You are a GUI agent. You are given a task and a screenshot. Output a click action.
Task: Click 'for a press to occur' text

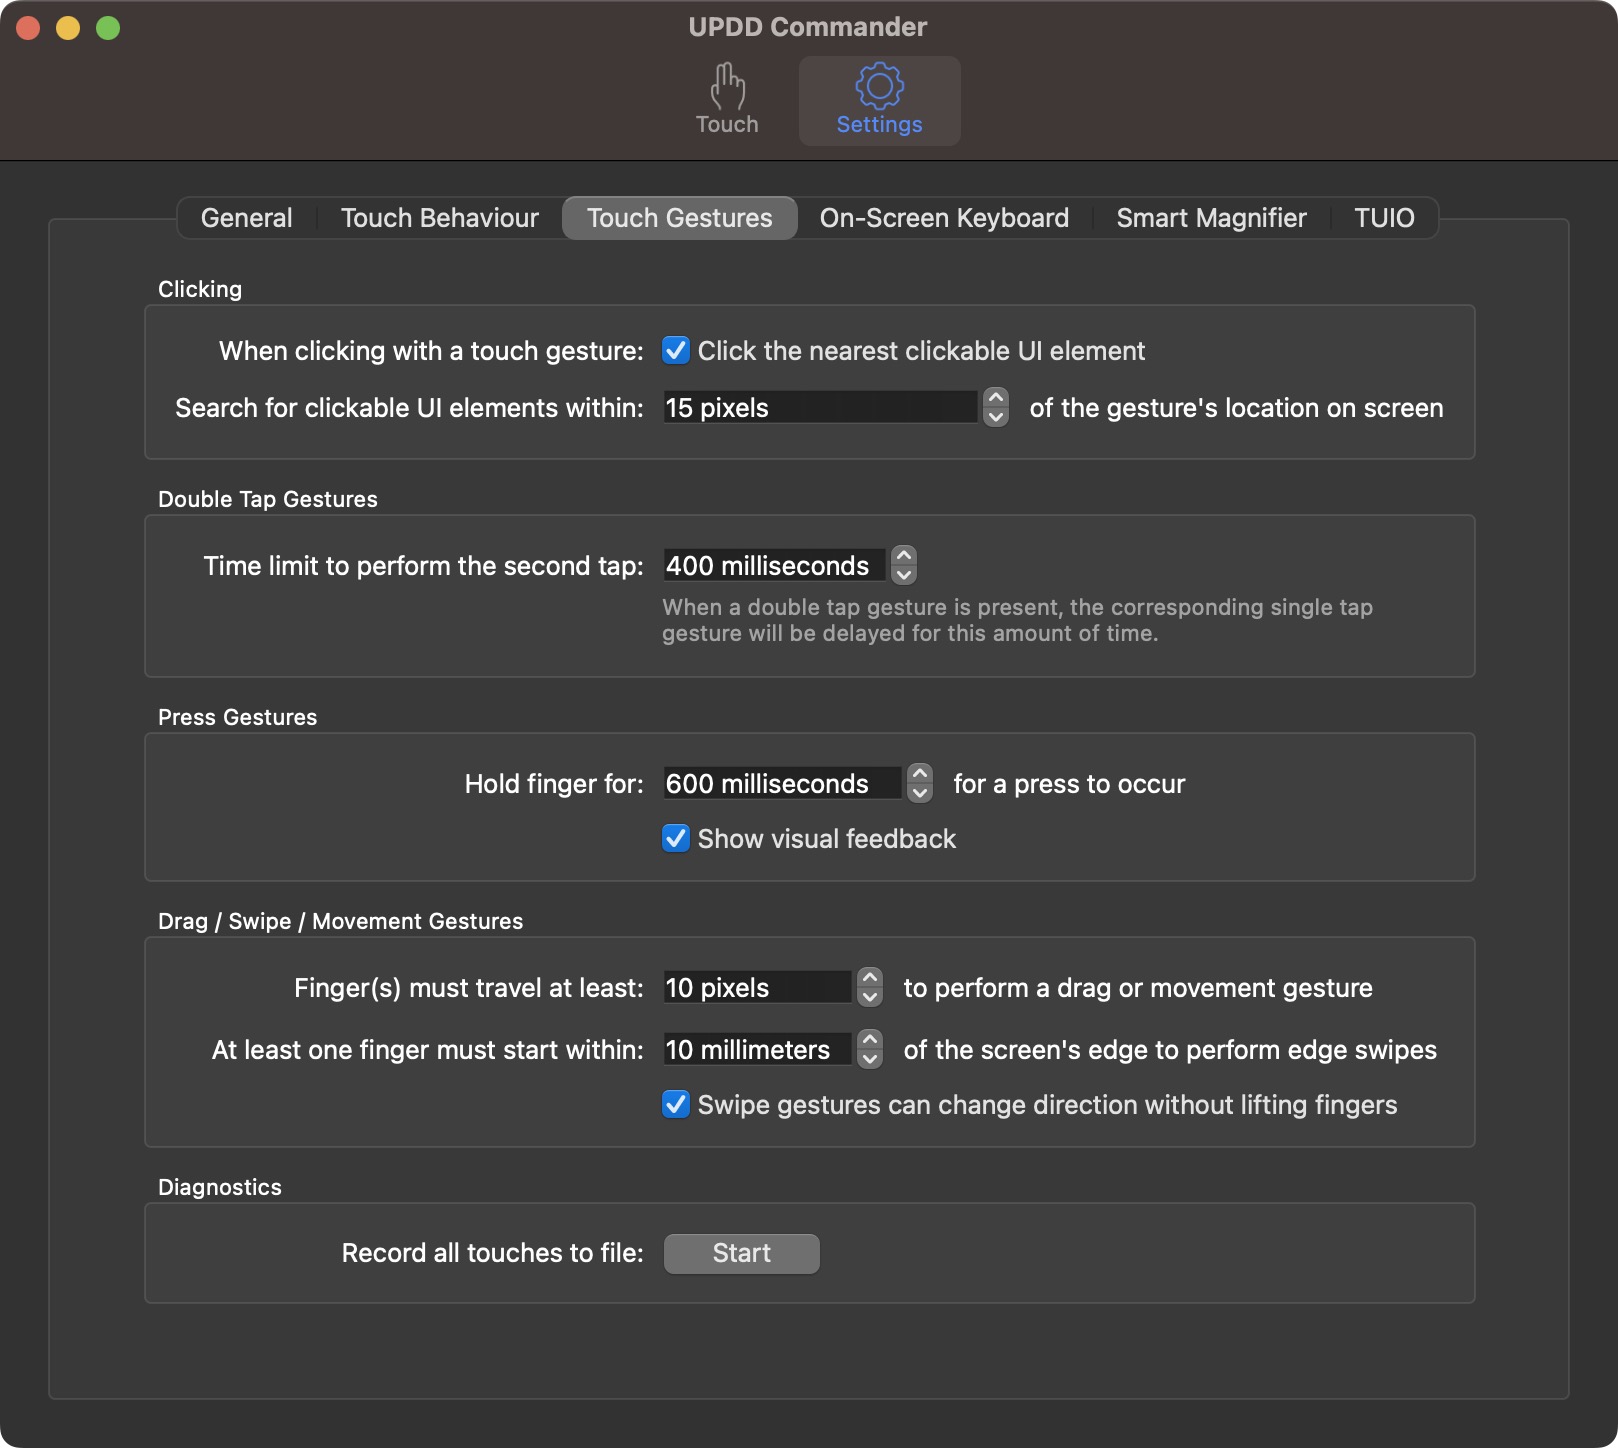(1069, 784)
